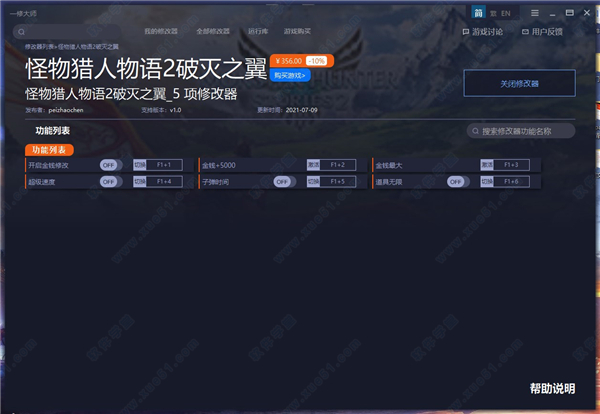Click the search magnifier icon in top search bar
Screen dimensions: 600x414
(21, 32)
